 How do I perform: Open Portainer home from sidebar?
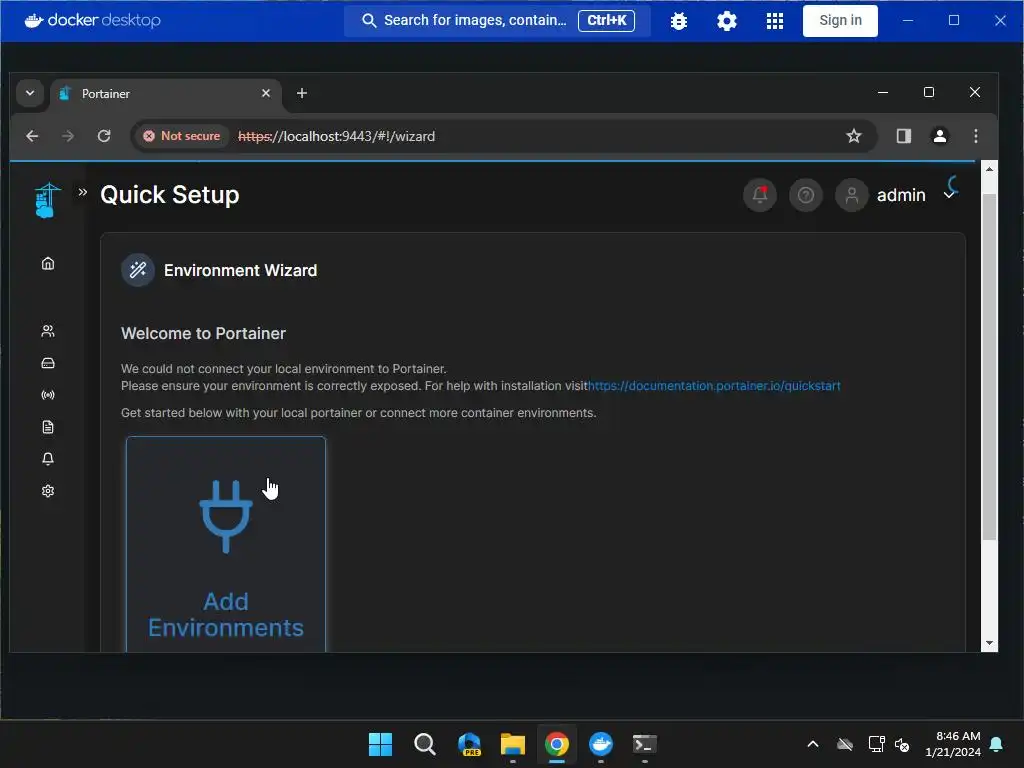click(48, 263)
